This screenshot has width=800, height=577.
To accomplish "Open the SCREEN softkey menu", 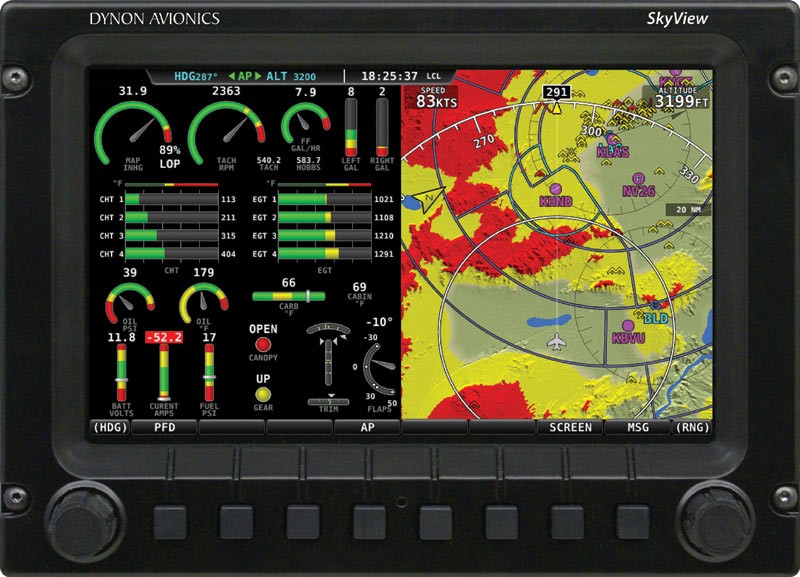I will pyautogui.click(x=570, y=428).
